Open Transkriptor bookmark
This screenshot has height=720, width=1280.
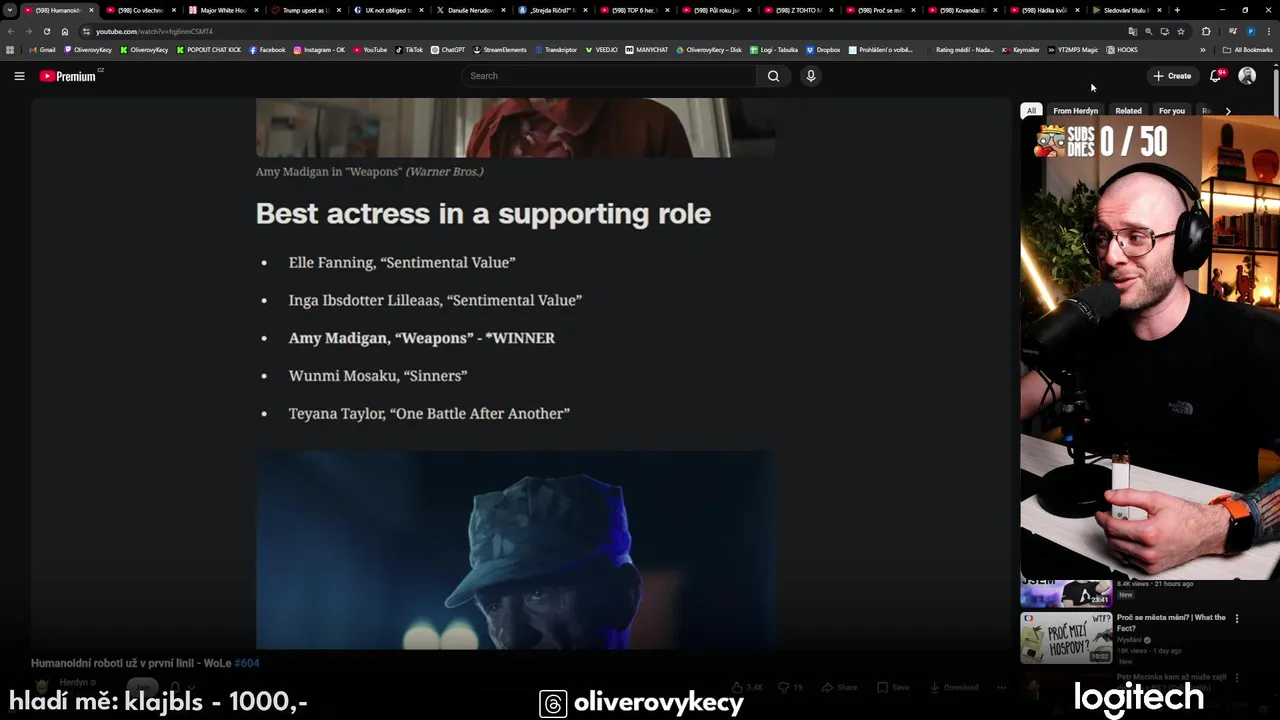coord(556,49)
